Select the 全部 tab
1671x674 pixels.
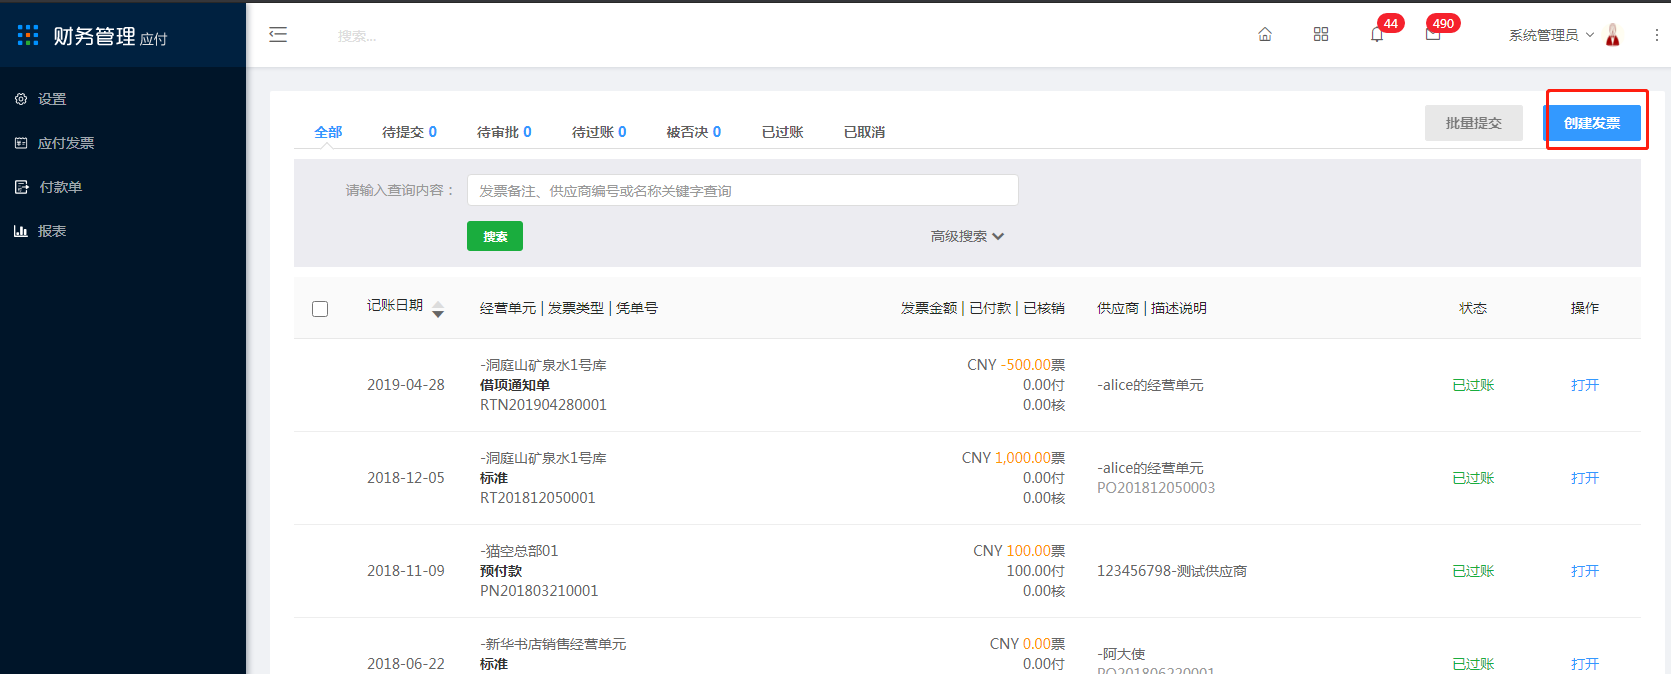point(328,132)
